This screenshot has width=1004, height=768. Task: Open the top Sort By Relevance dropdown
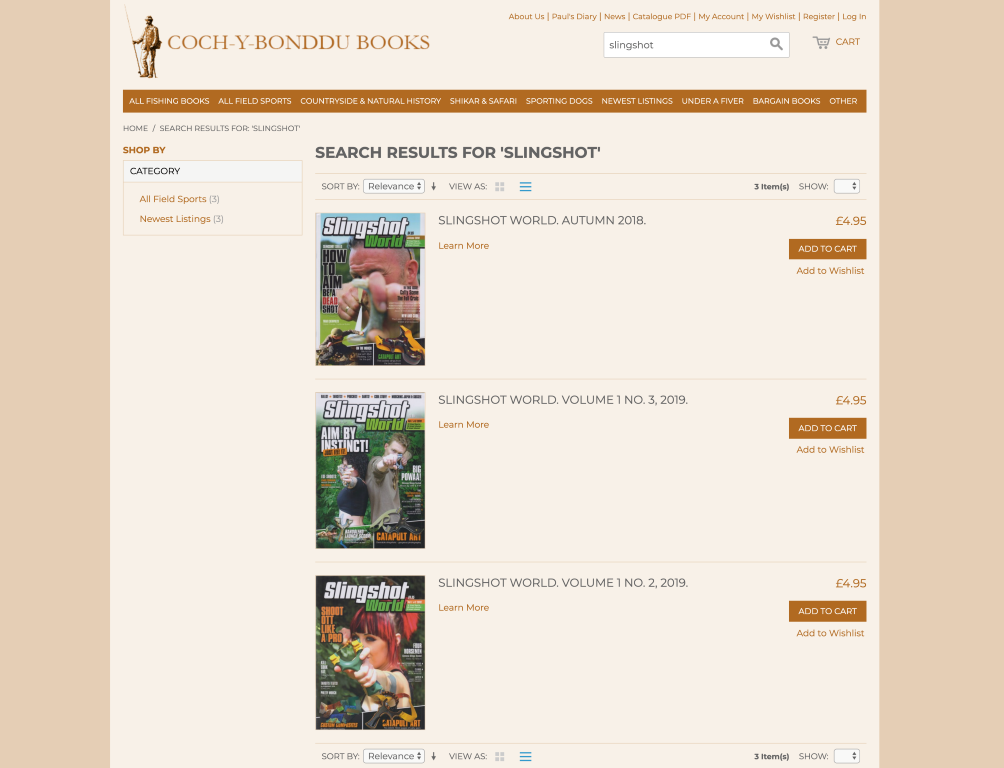[x=394, y=186]
